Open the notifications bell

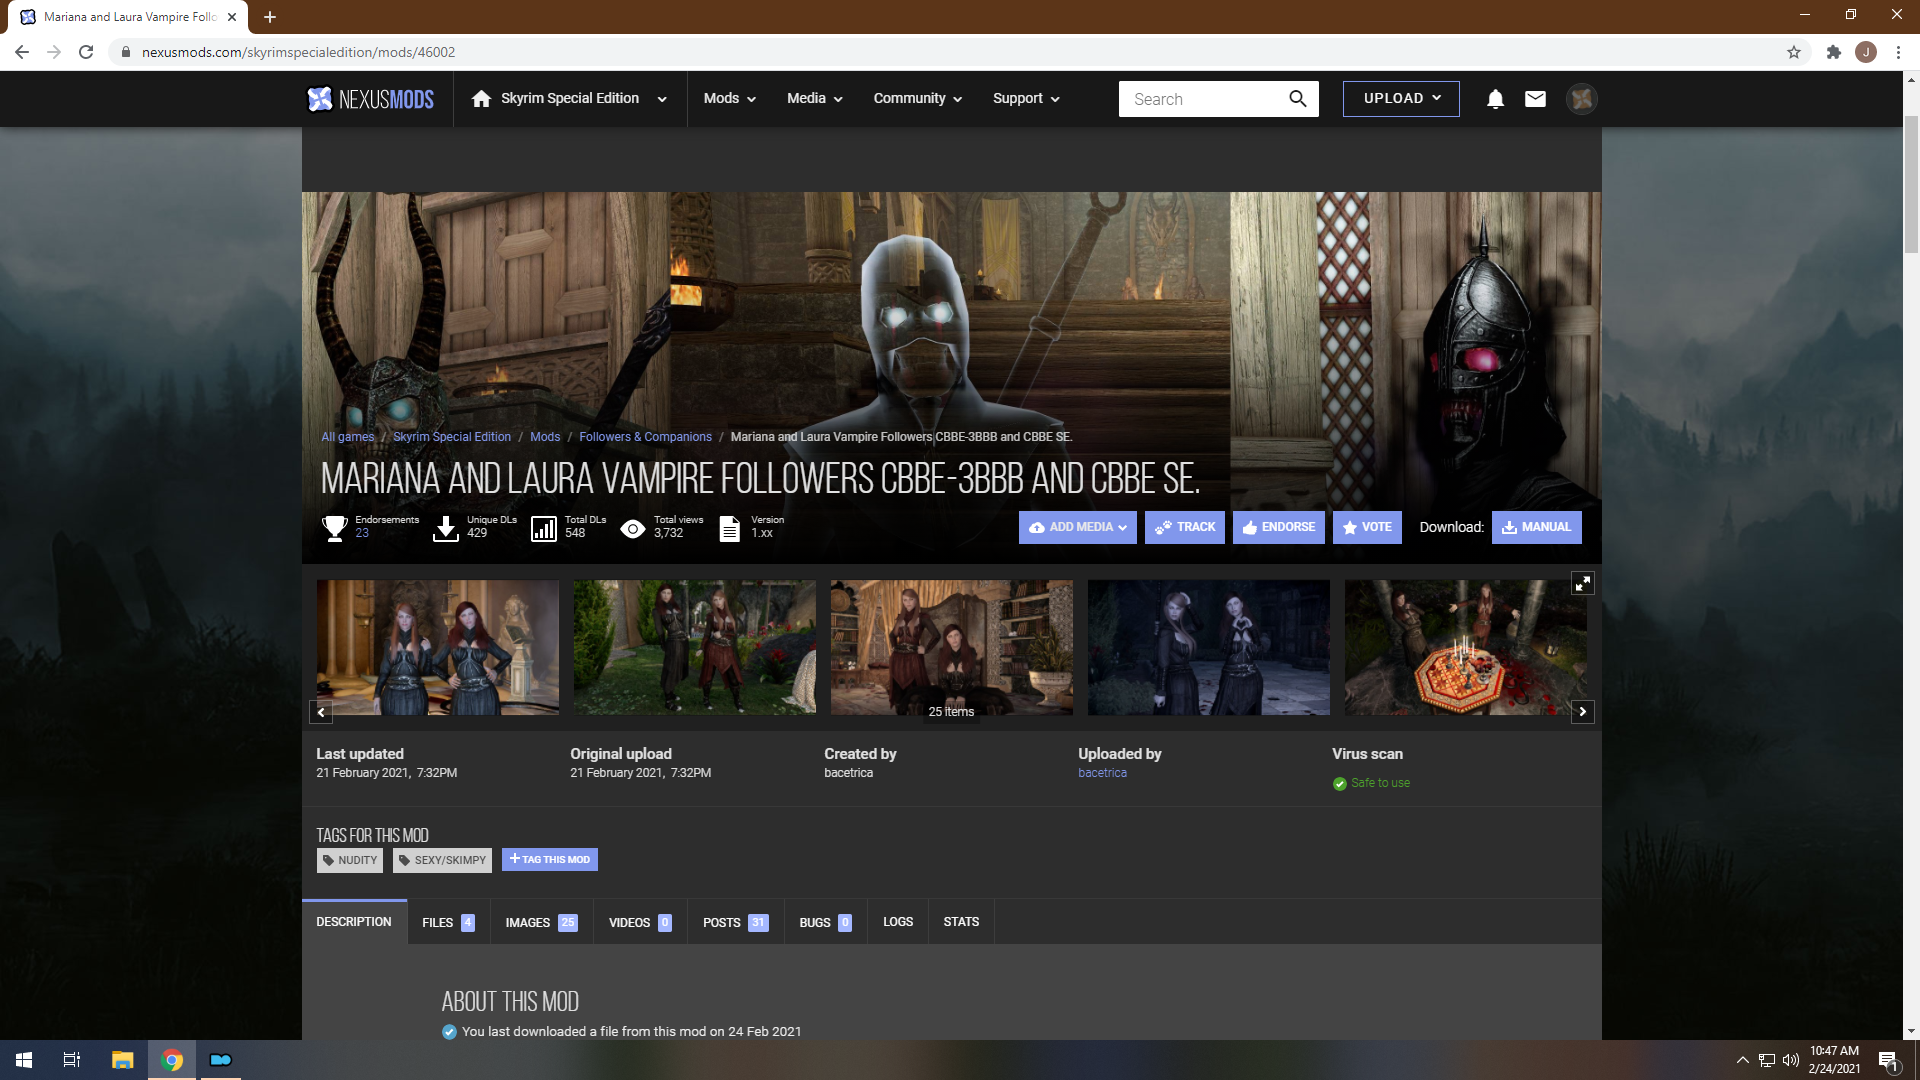(x=1495, y=99)
